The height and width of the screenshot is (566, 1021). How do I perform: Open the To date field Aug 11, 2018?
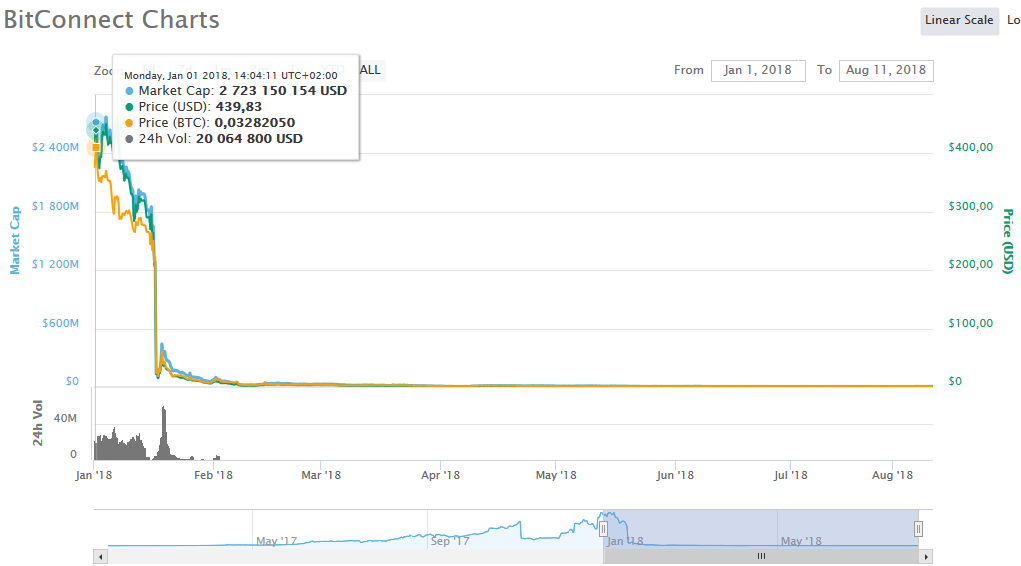(x=886, y=70)
